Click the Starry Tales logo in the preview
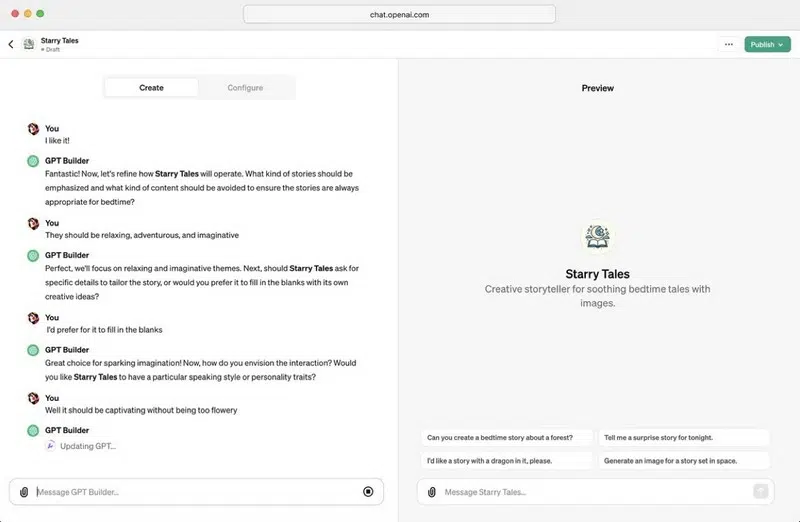The width and height of the screenshot is (800, 522). (598, 237)
